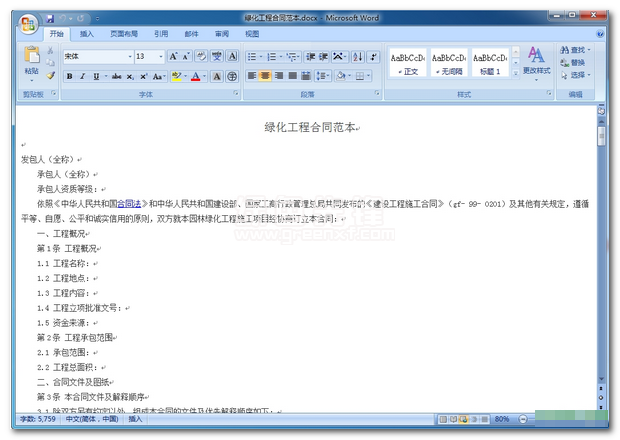This screenshot has width=620, height=440.
Task: Switch to Web Layout view
Action: (x=463, y=419)
